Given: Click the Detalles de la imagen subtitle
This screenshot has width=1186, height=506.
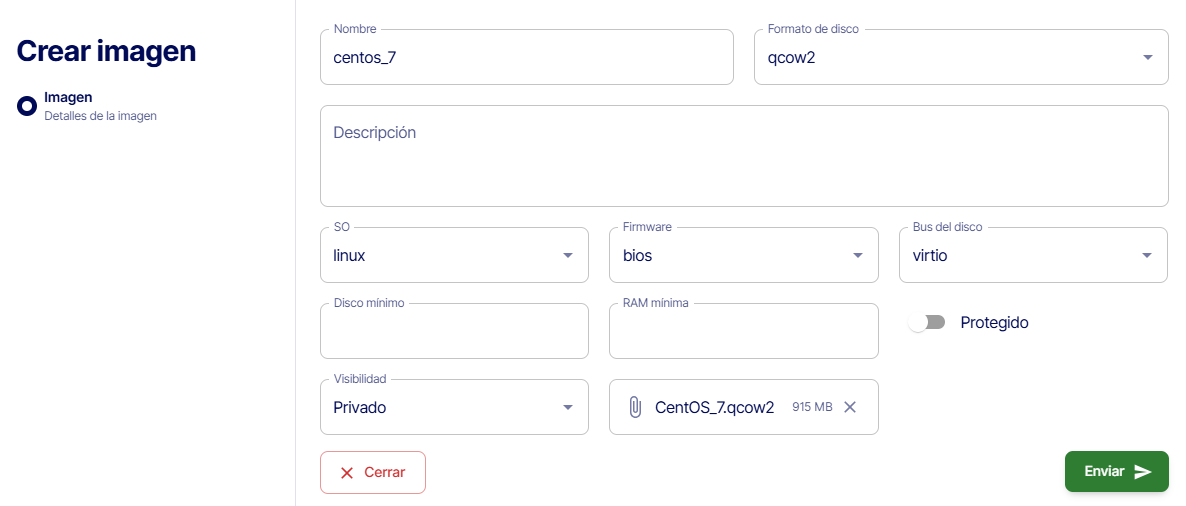Looking at the screenshot, I should [x=100, y=116].
